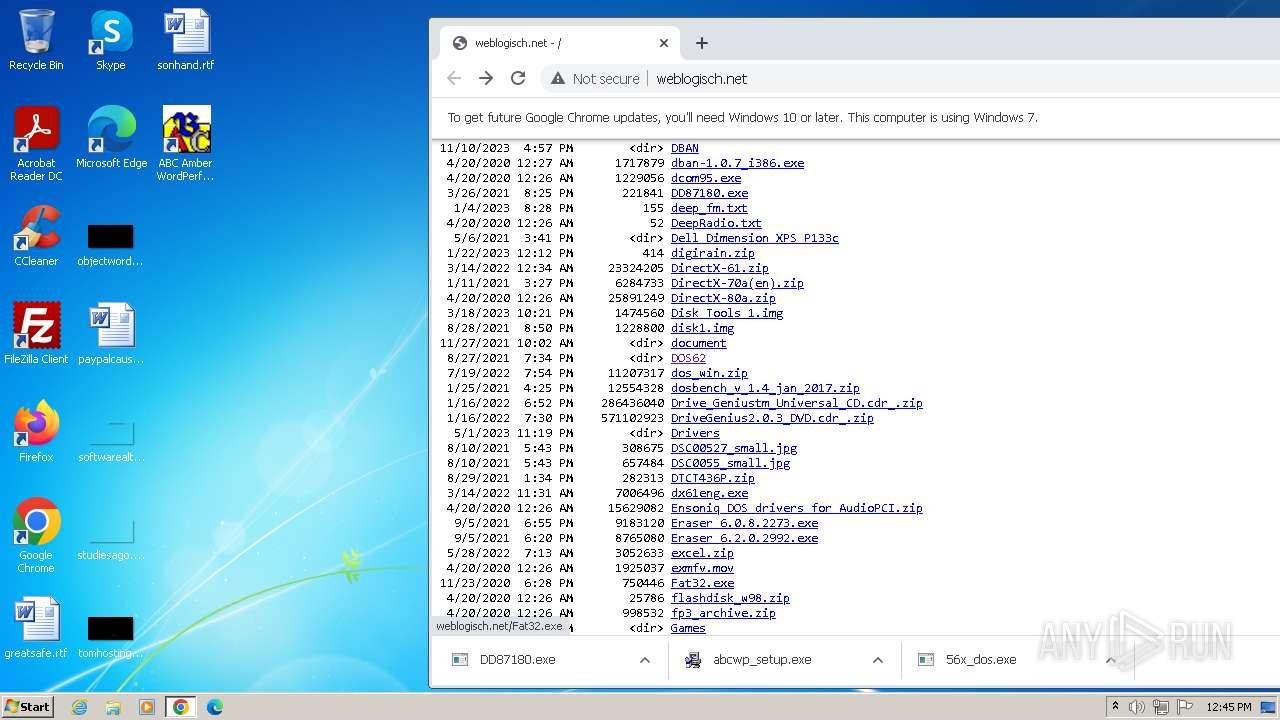The image size is (1280, 720).
Task: Click the Chrome taskbar button
Action: coord(181,707)
